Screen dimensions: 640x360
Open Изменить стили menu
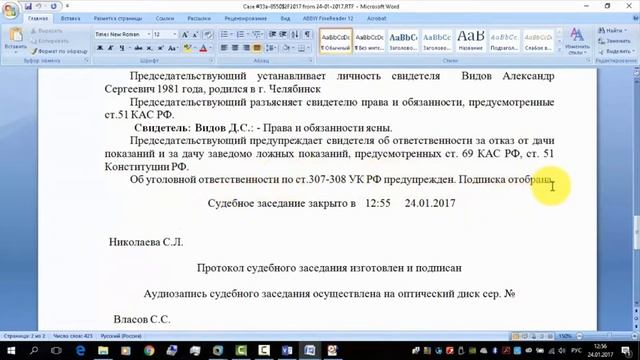(577, 41)
